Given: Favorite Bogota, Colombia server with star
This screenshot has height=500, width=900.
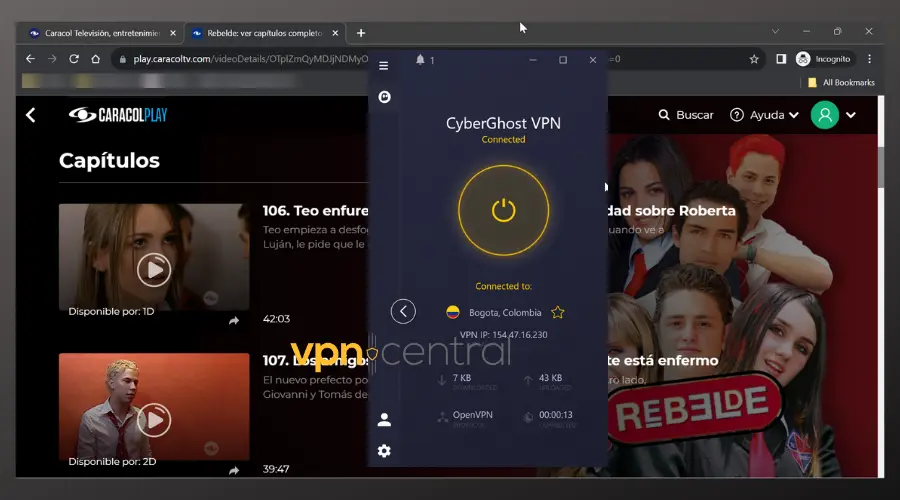Looking at the screenshot, I should click(x=557, y=312).
